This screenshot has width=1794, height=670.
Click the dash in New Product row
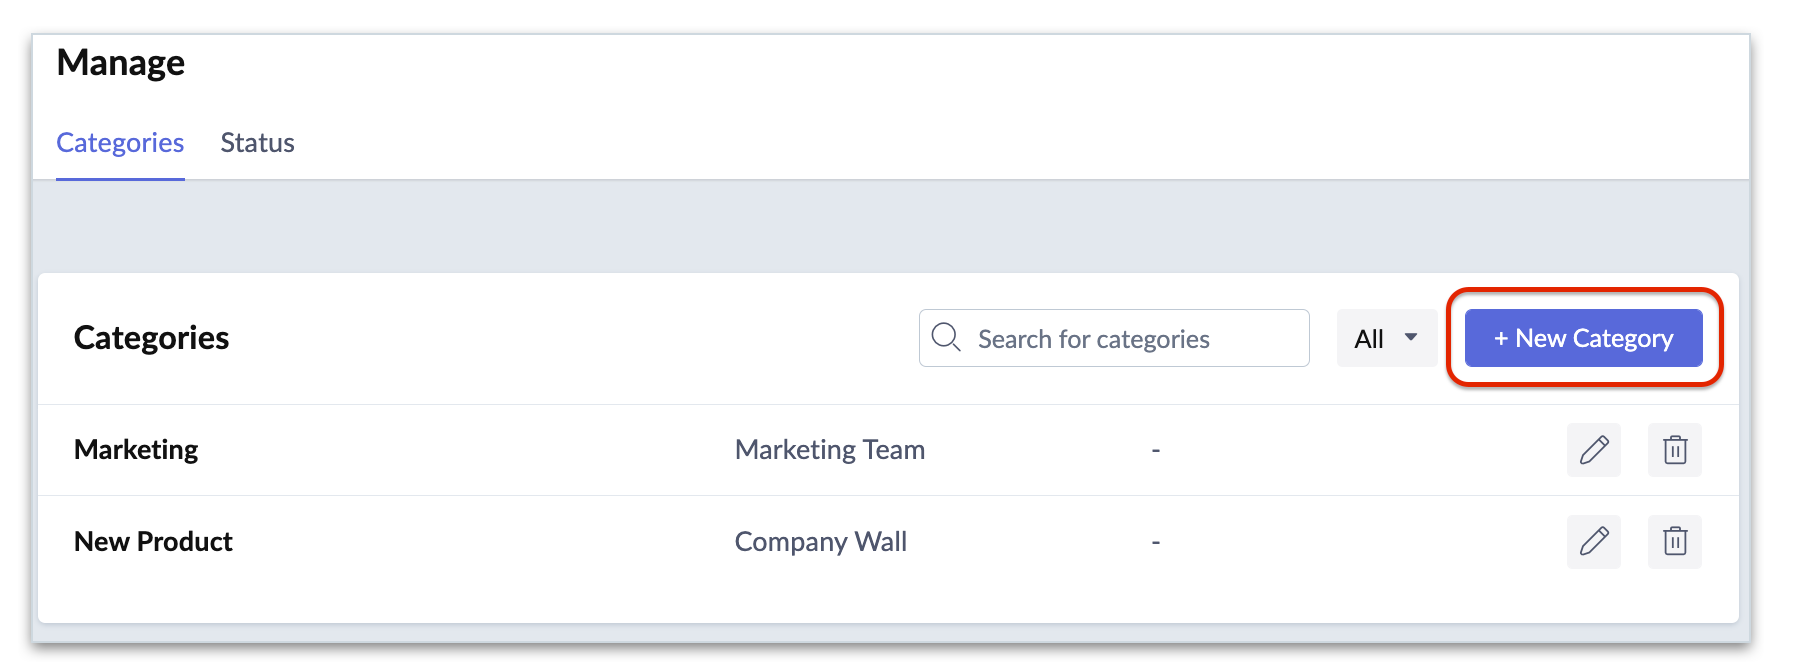tap(1155, 543)
